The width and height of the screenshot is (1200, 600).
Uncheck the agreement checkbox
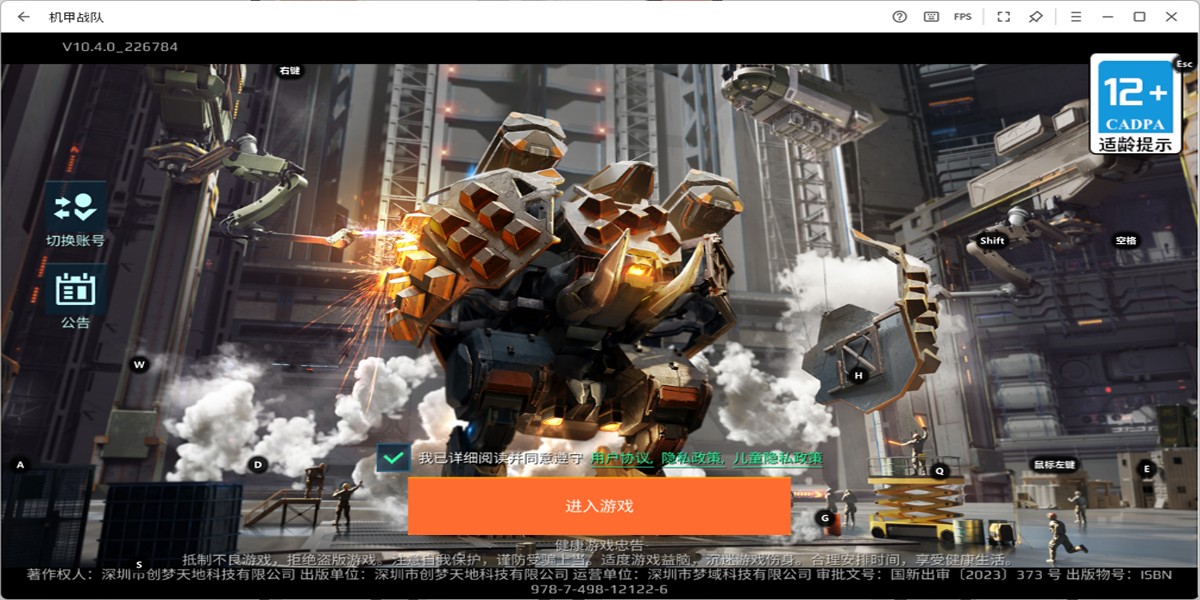pos(394,458)
